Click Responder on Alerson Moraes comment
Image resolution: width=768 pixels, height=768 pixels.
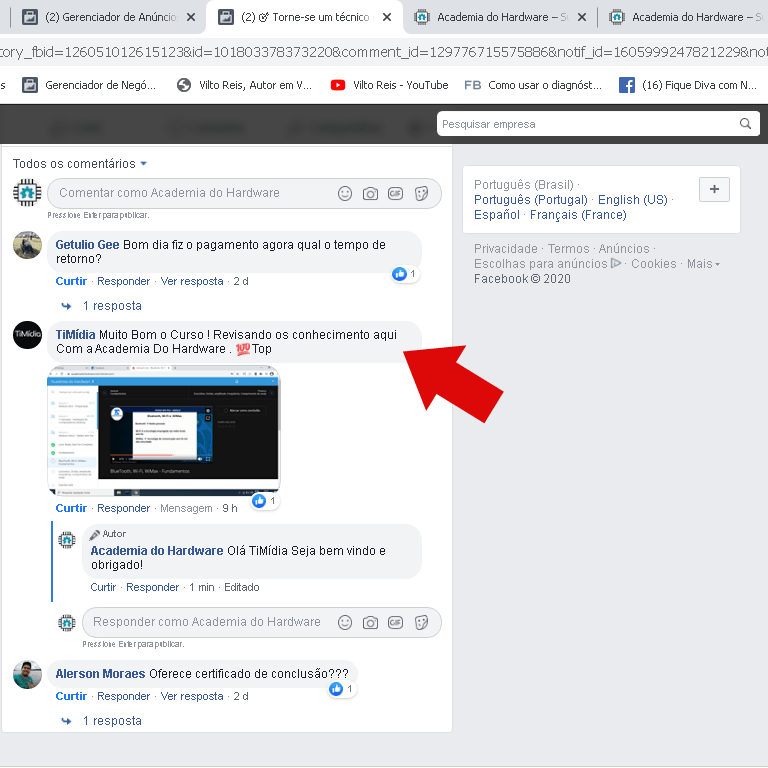[123, 696]
